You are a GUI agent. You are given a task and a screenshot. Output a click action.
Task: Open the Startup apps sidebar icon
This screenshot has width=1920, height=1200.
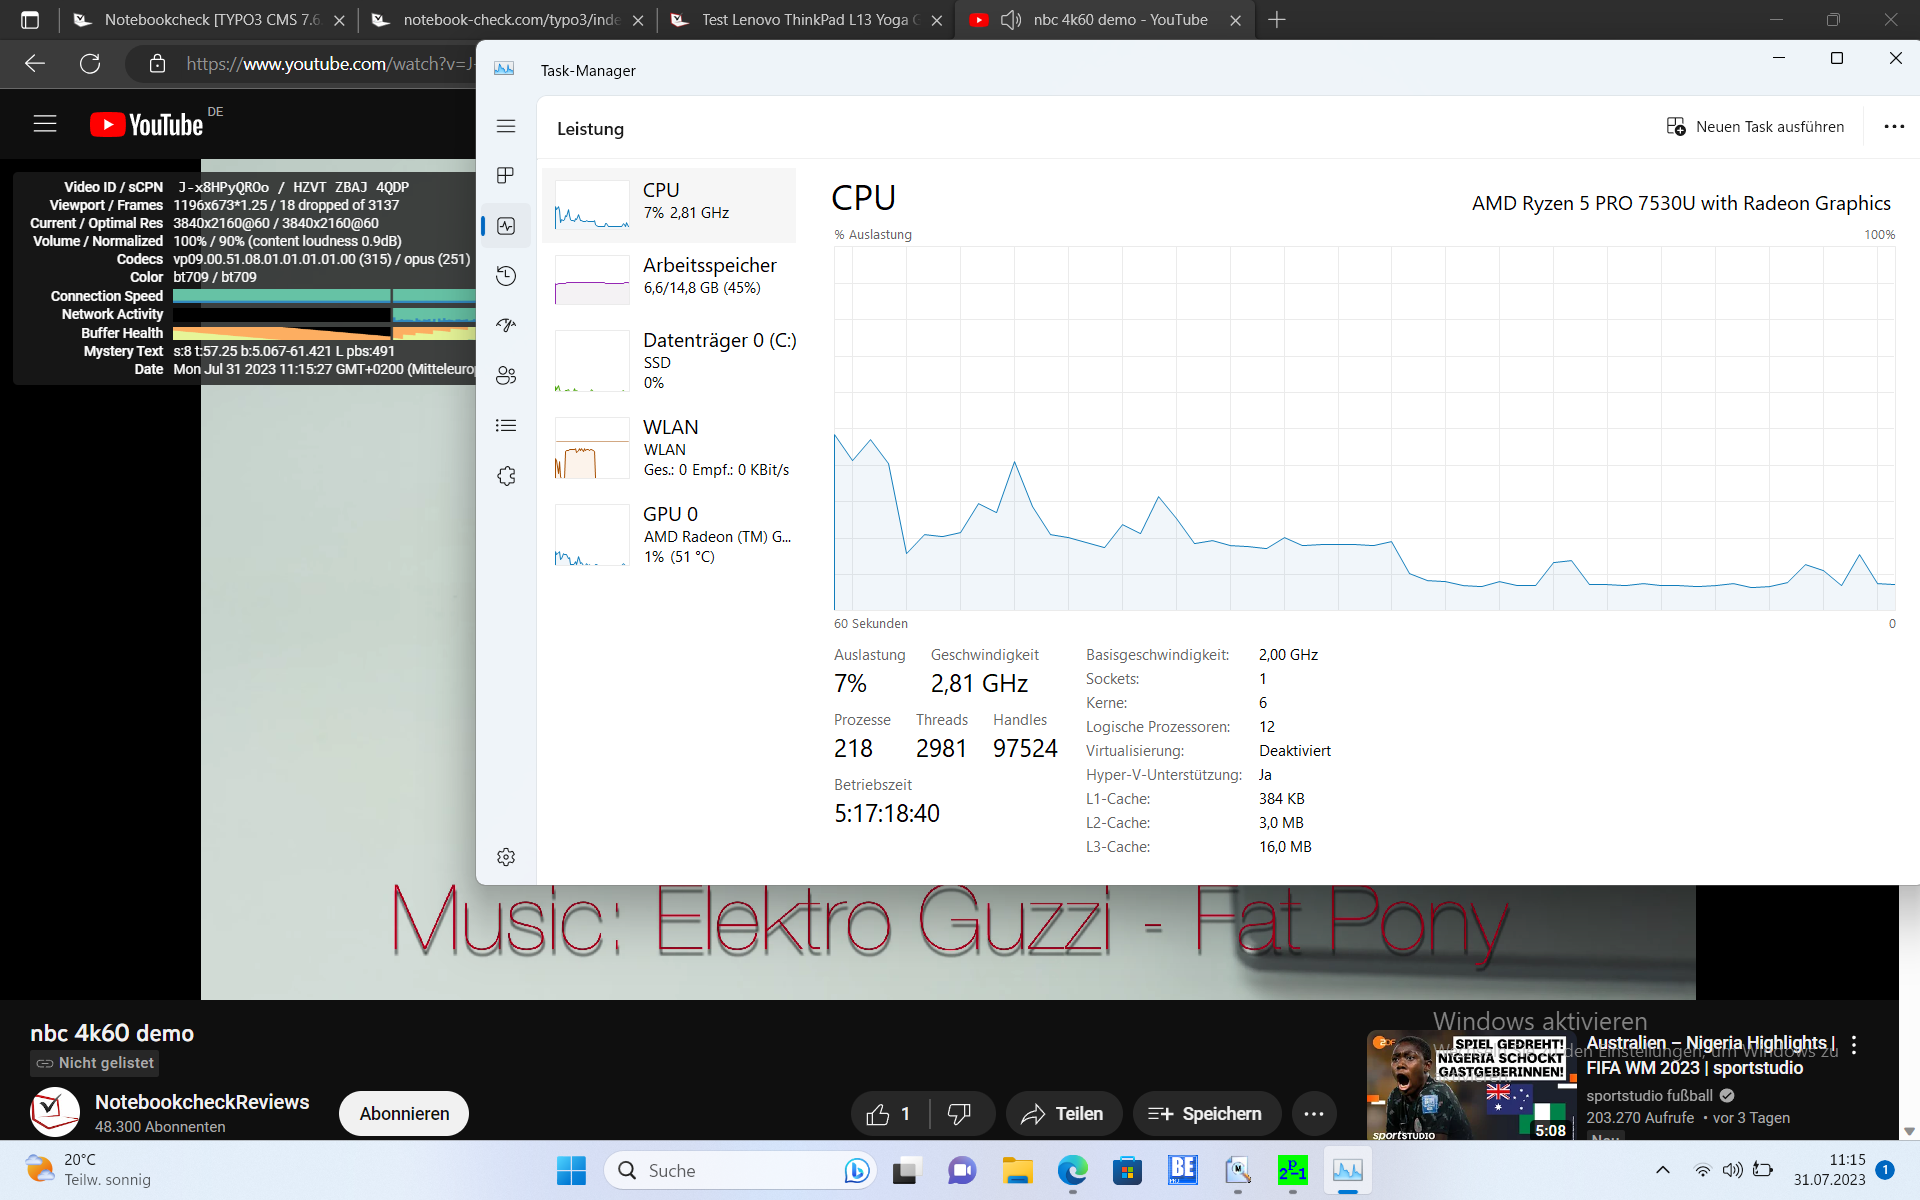coord(506,326)
